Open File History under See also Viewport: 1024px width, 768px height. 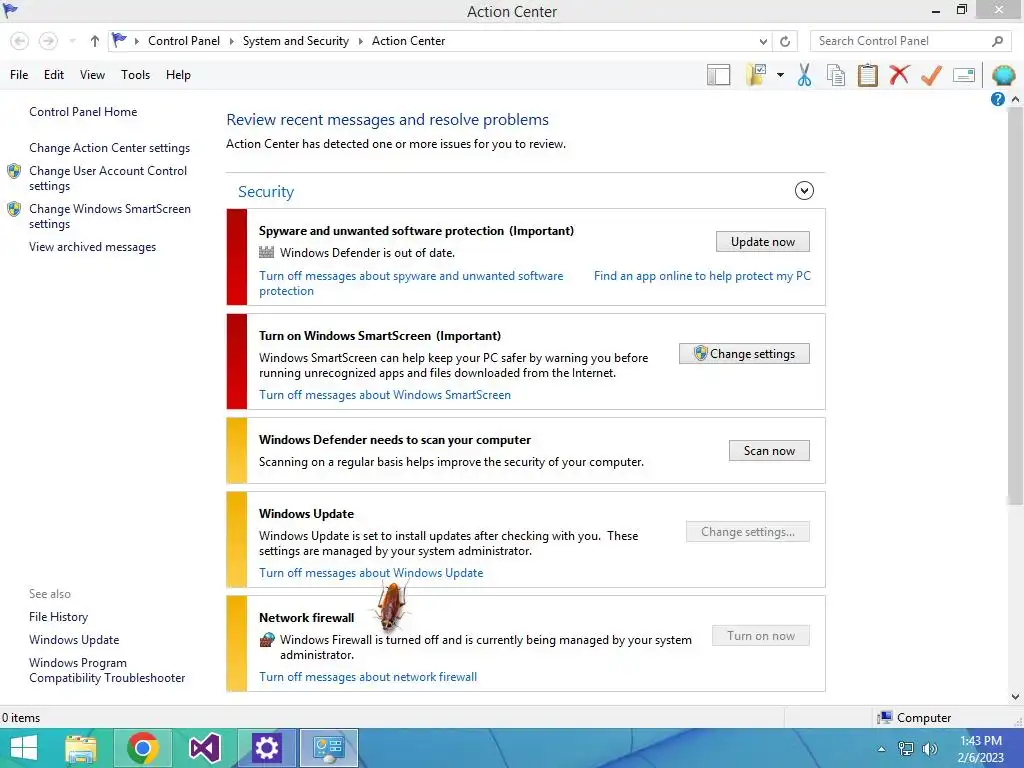(x=58, y=616)
